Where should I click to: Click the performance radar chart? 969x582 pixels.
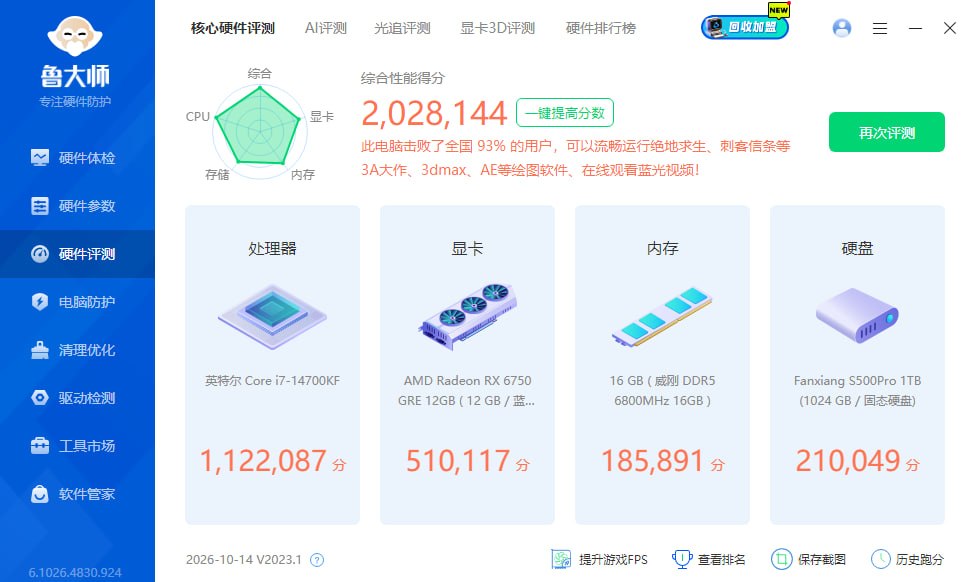[260, 130]
